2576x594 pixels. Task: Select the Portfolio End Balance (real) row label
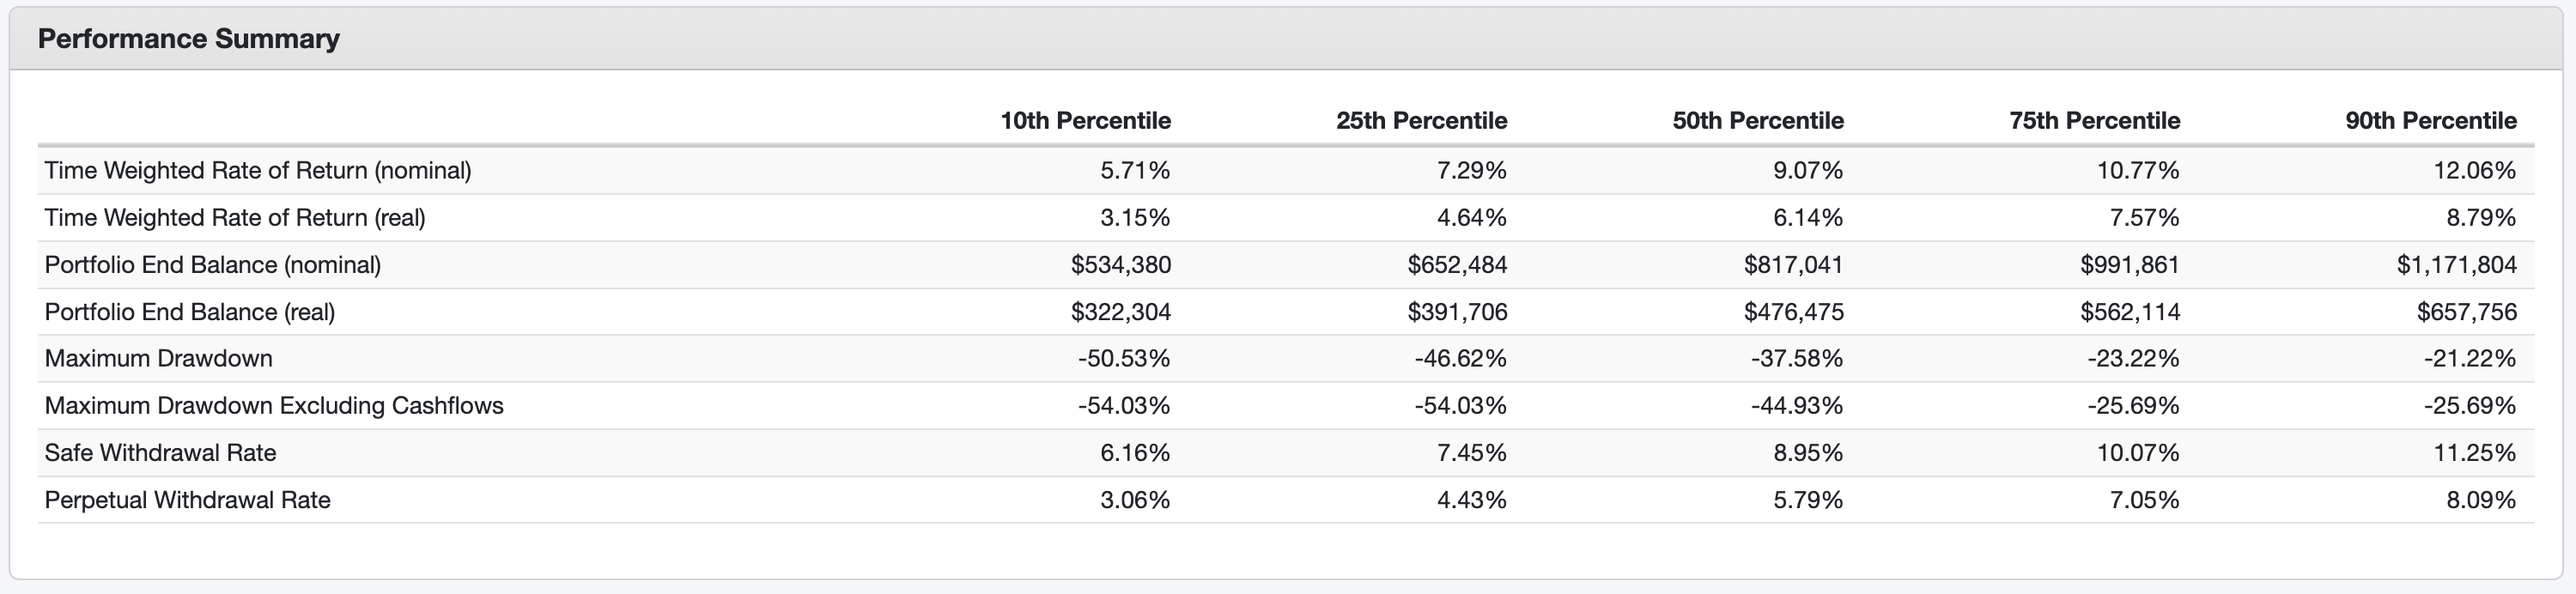190,312
